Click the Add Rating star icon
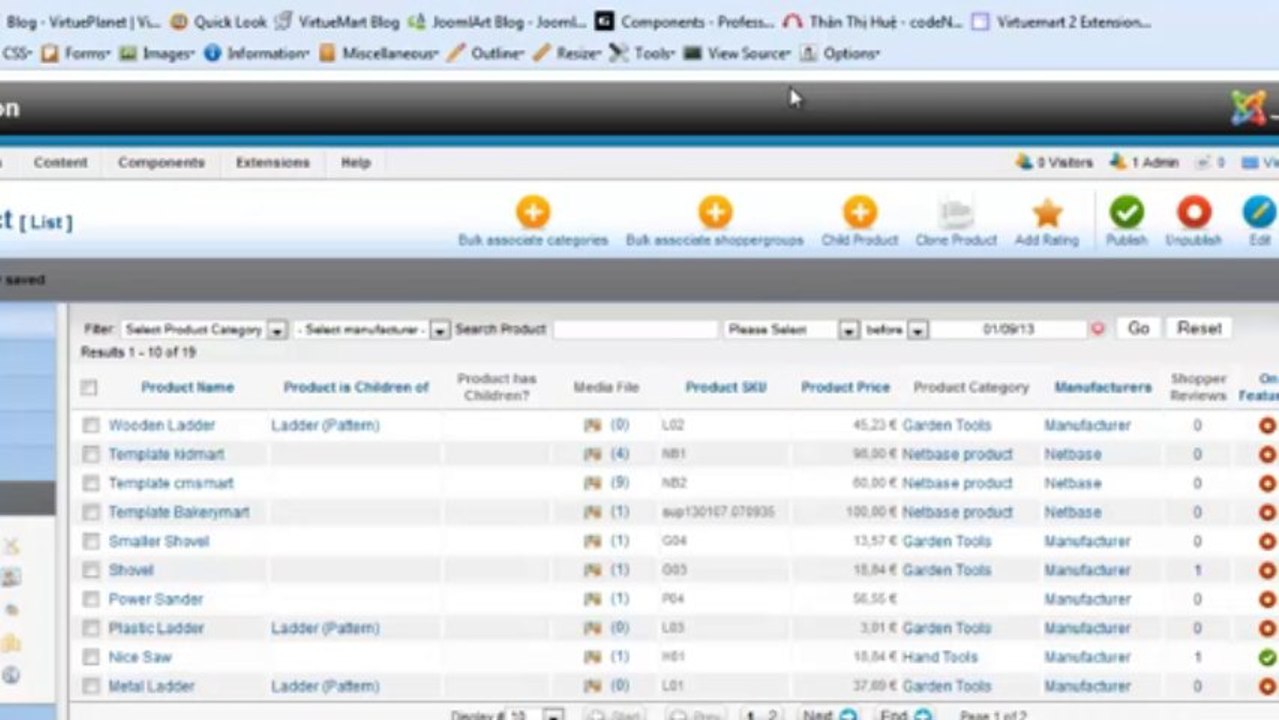Viewport: 1279px width, 720px height. [x=1047, y=212]
